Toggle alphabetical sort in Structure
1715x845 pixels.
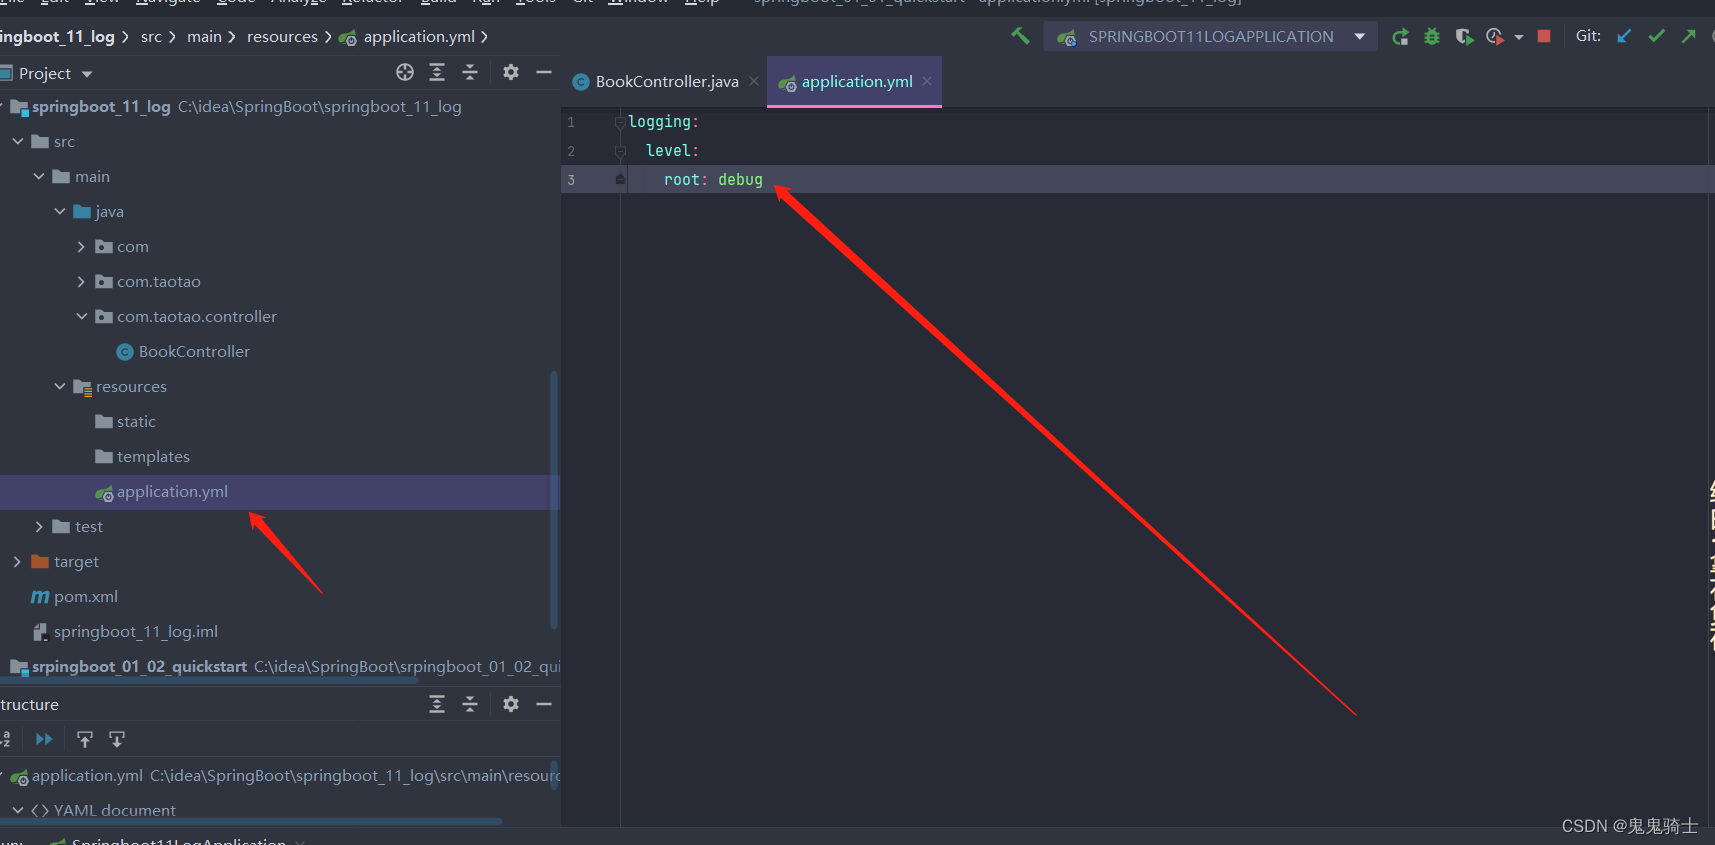5,739
